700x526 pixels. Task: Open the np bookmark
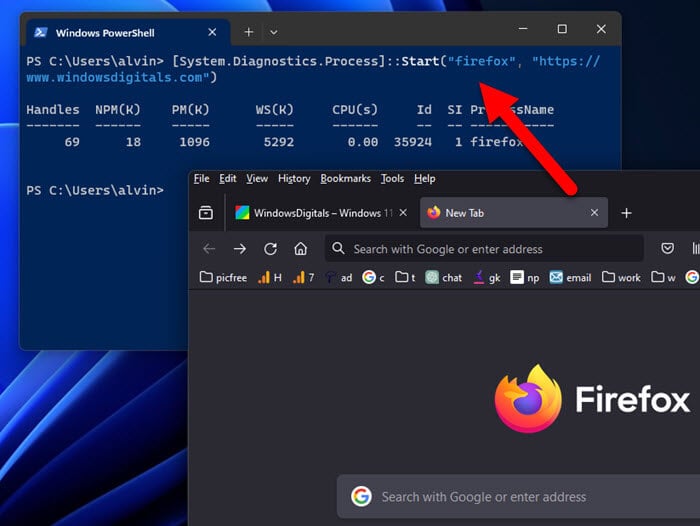pos(525,277)
